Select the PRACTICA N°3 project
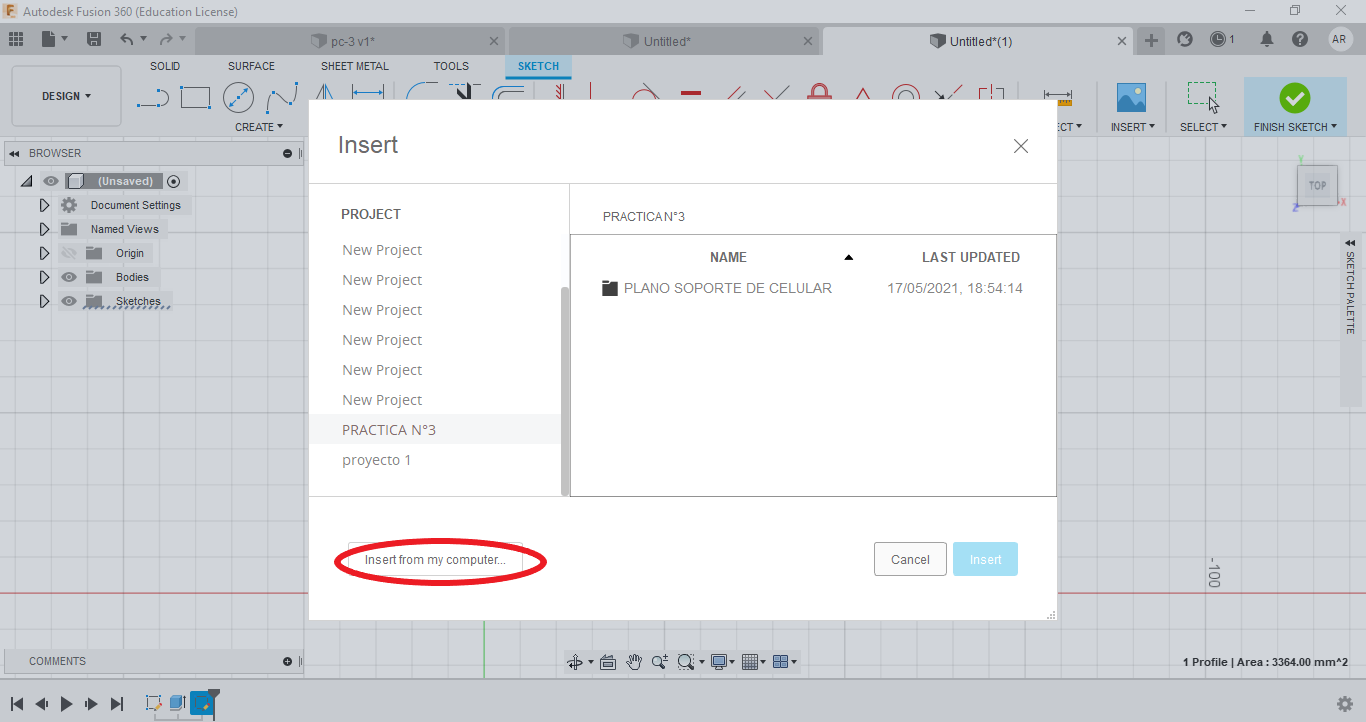 (x=435, y=430)
